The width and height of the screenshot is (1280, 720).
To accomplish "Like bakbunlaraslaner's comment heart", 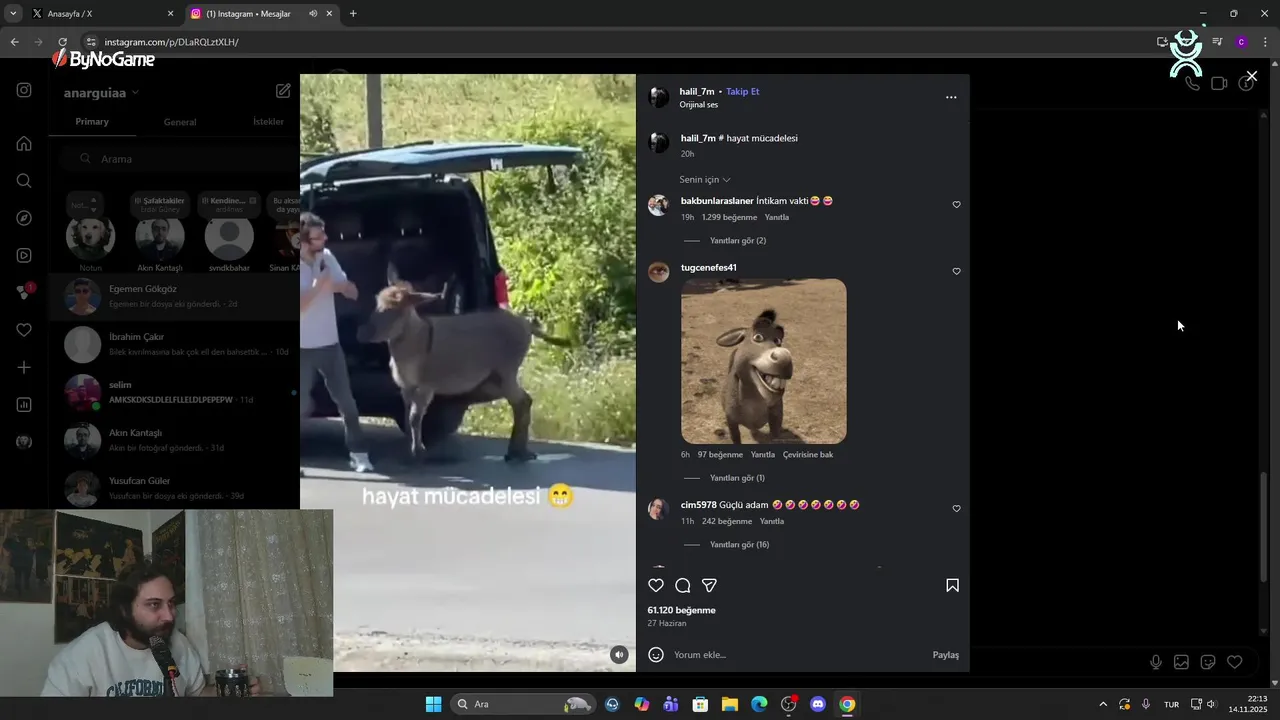I will pyautogui.click(x=956, y=205).
